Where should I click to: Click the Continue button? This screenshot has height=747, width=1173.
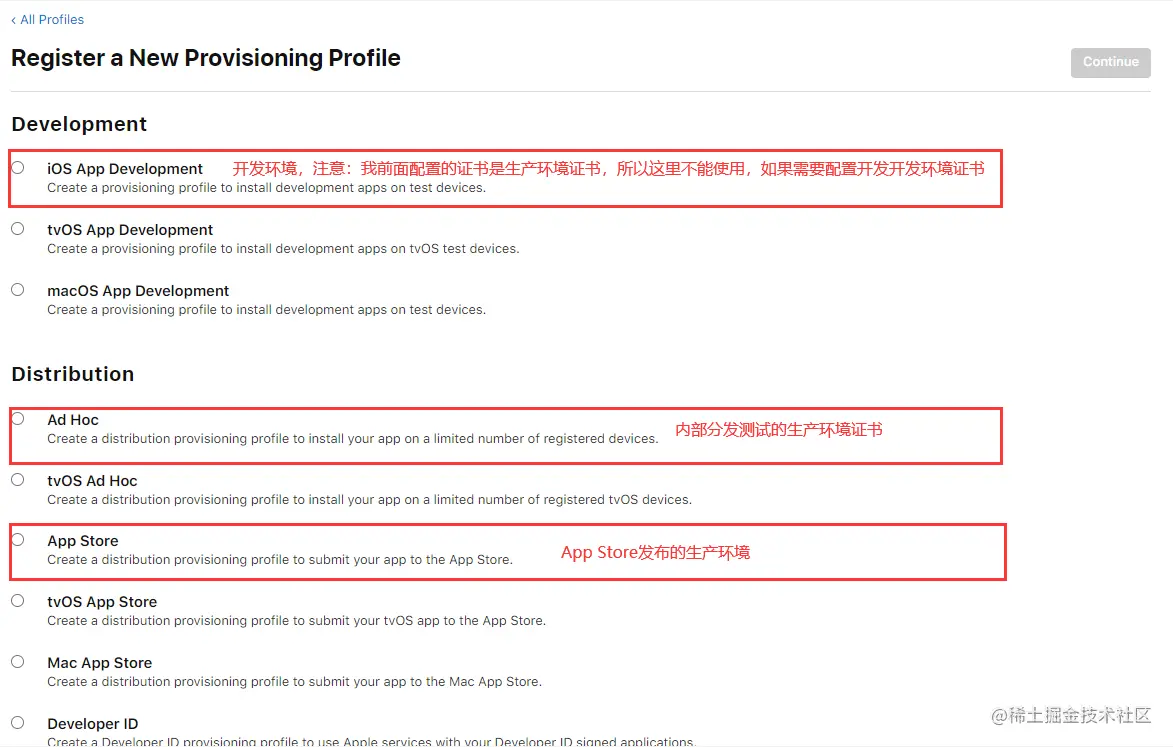pyautogui.click(x=1110, y=62)
